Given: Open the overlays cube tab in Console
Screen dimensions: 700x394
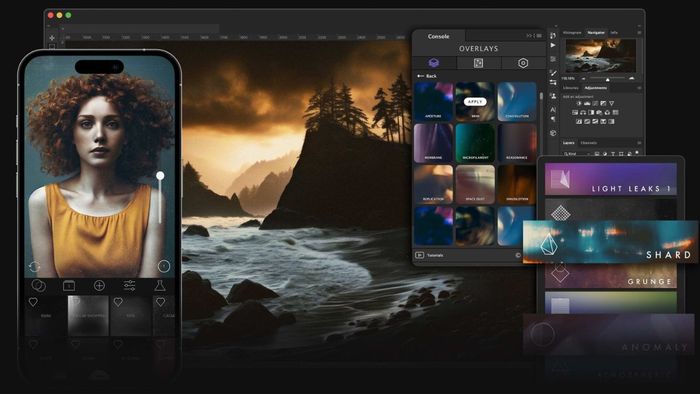Looking at the screenshot, I should 433,62.
